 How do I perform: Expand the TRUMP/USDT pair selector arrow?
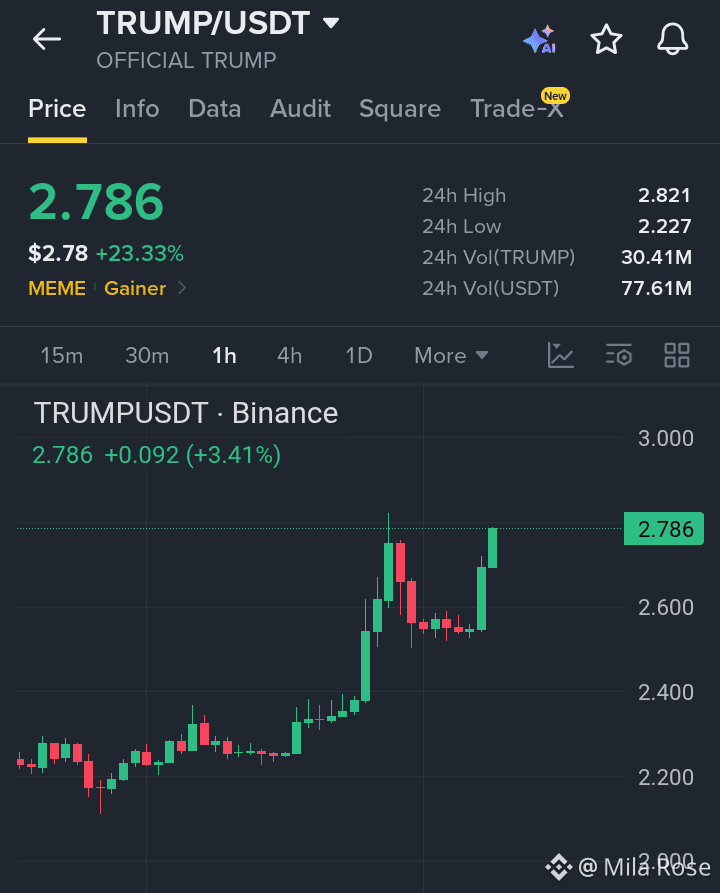click(x=331, y=23)
